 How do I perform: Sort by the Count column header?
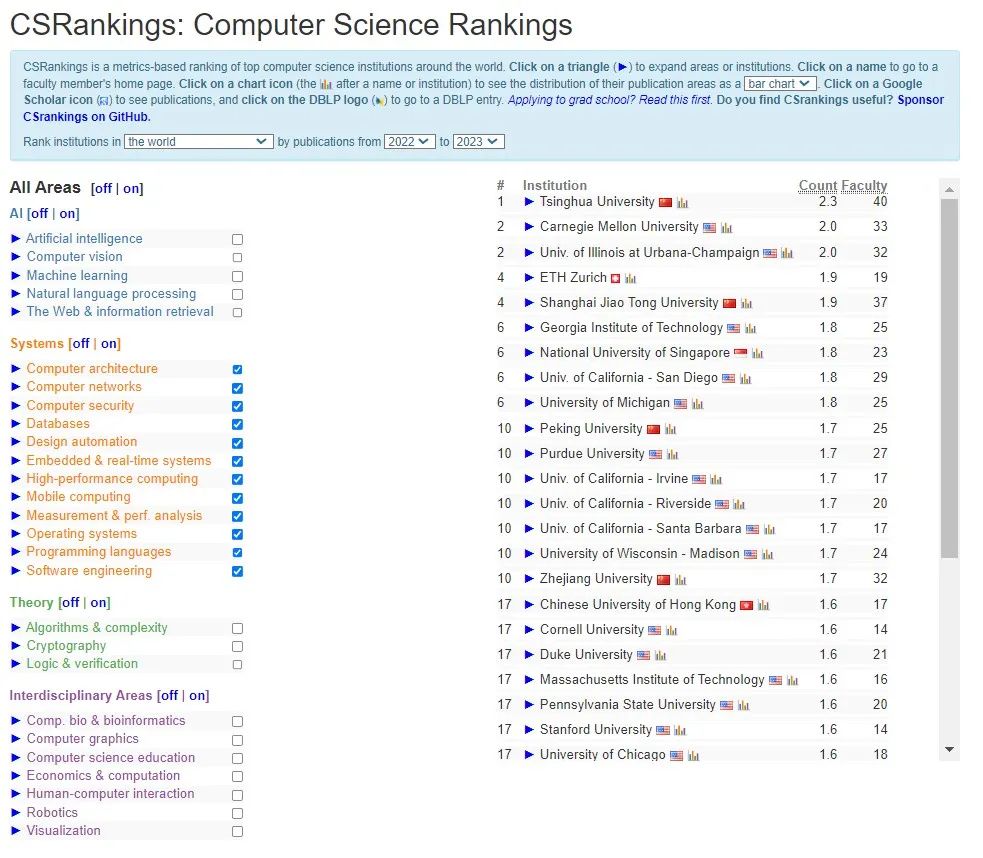(817, 186)
